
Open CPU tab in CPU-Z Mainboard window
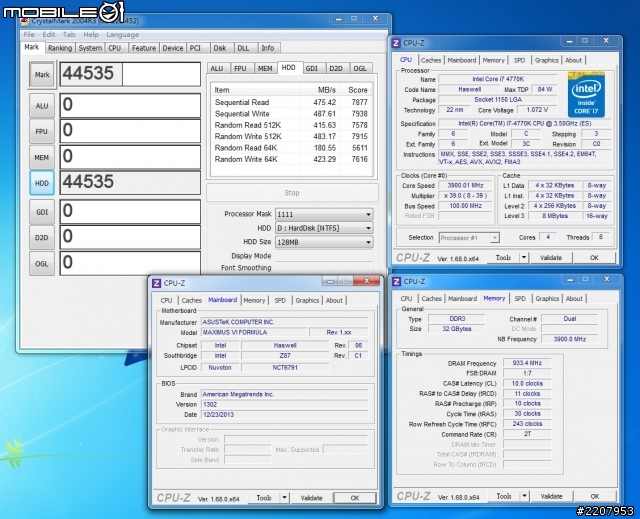coord(166,300)
